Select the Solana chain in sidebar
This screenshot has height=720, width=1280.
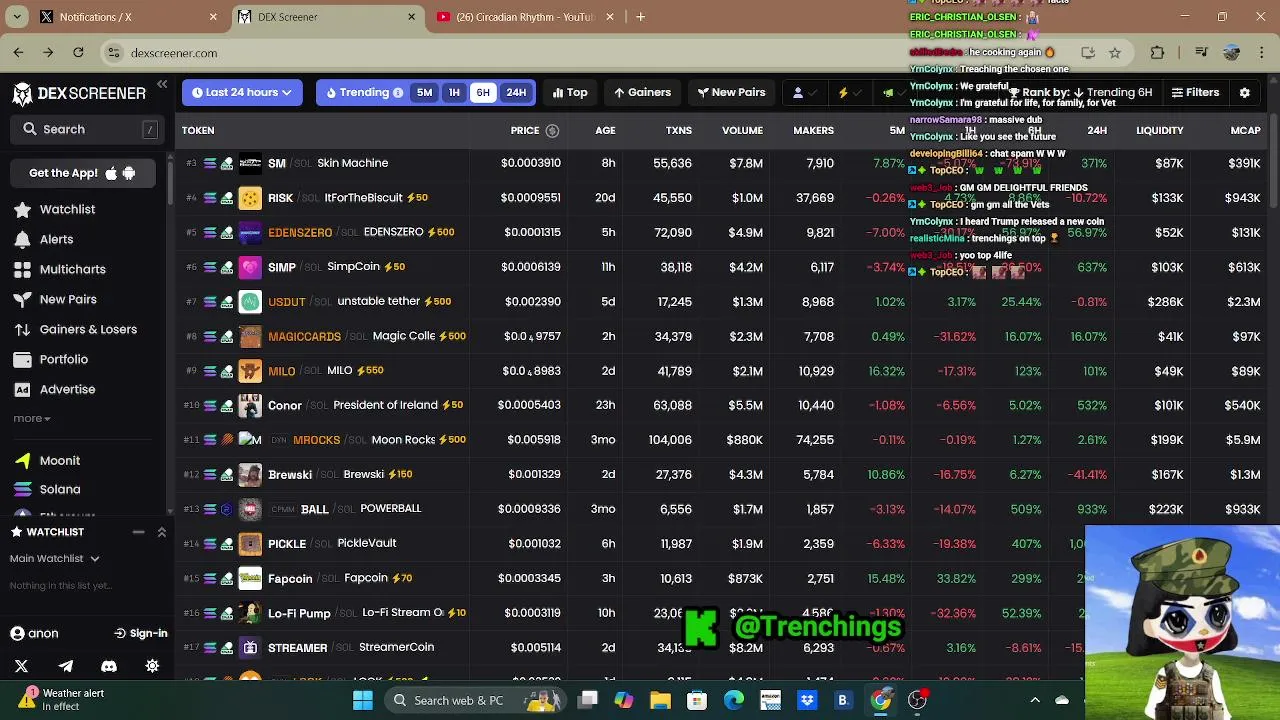pyautogui.click(x=47, y=489)
